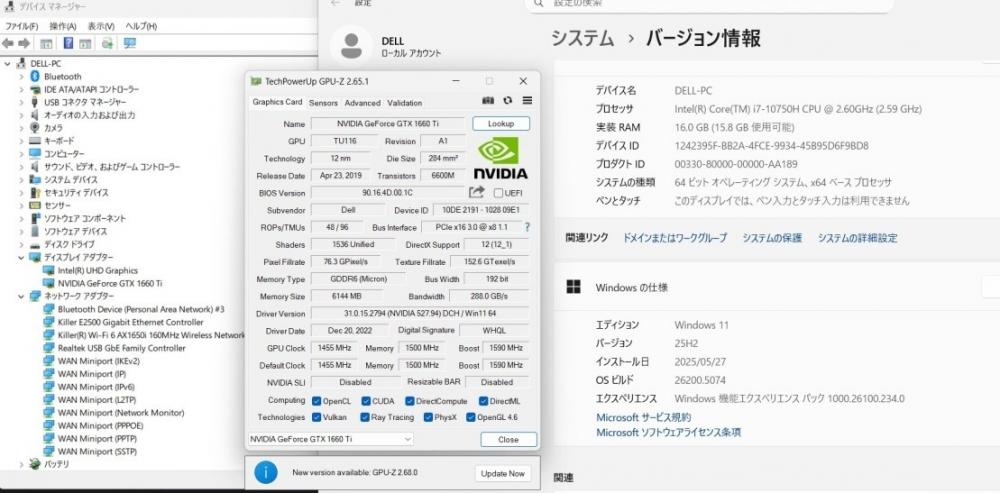Click the Intel(R) UHD Graphics adapter icon
Viewport: 1000px width, 493px height.
[48, 270]
